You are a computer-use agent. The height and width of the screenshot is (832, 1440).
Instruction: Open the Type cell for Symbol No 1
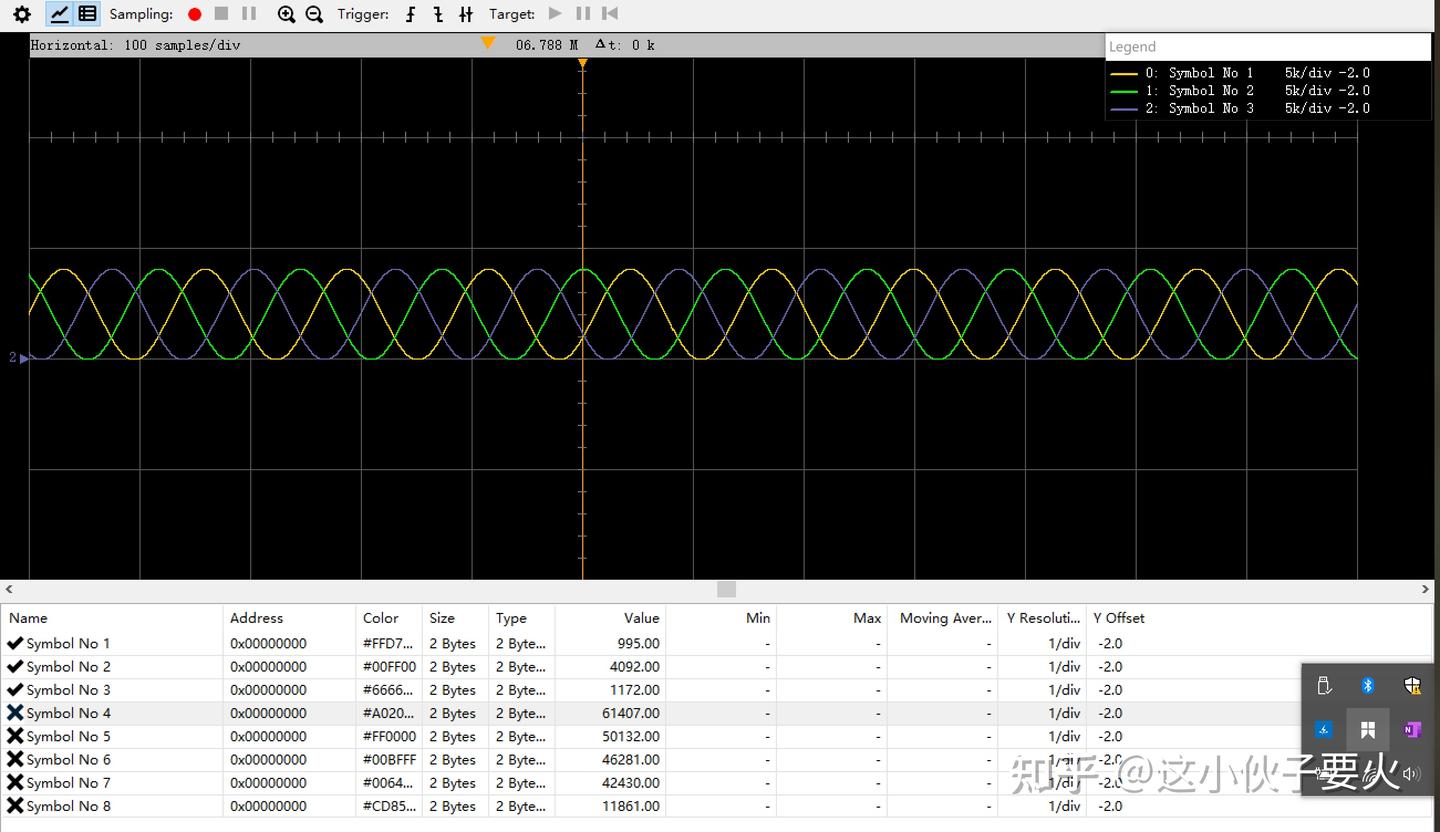521,644
